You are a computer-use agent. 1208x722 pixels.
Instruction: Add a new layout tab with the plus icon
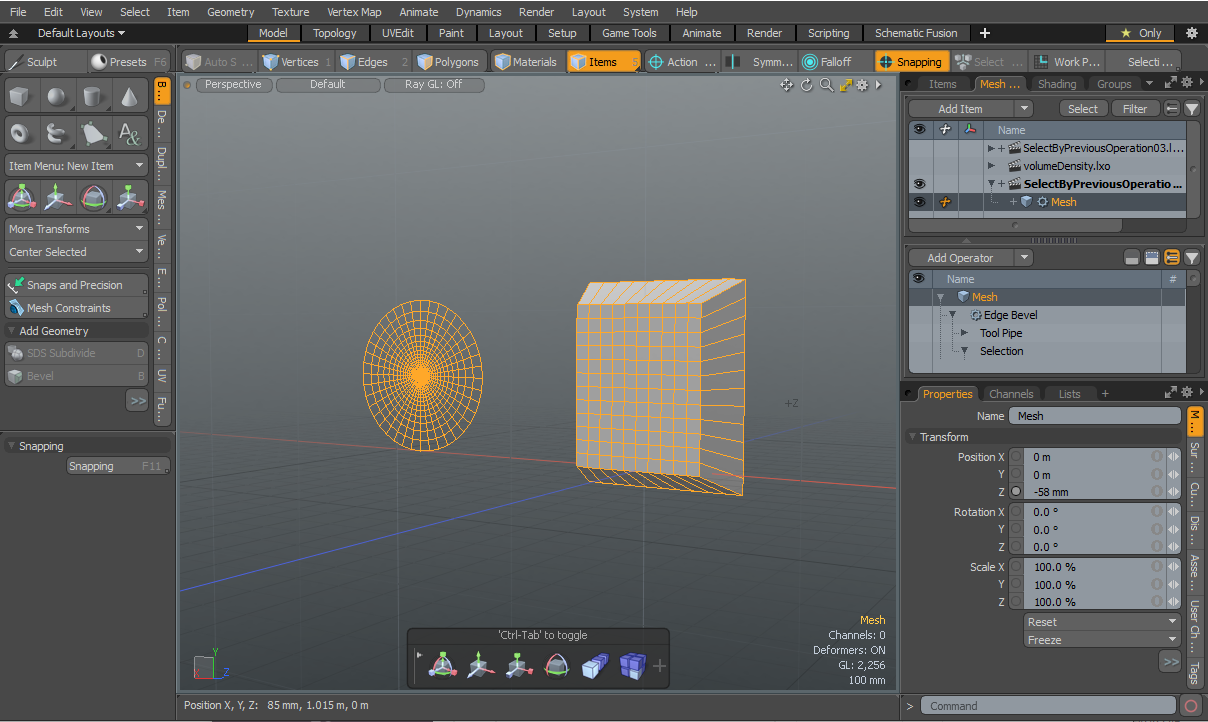coord(985,33)
